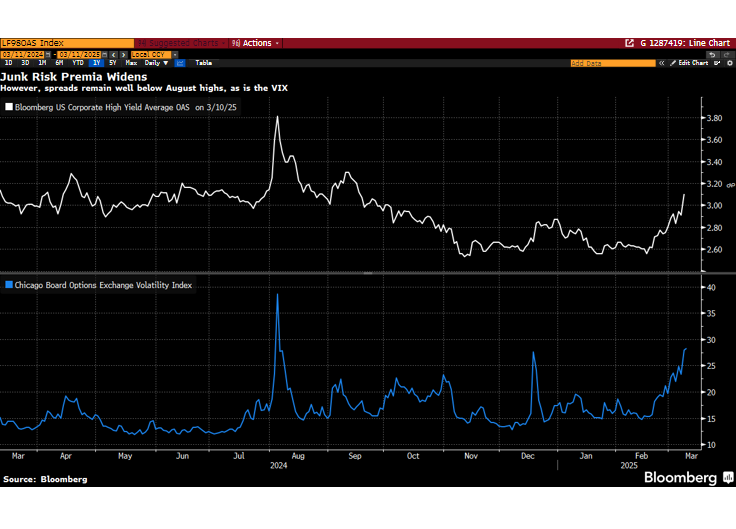Click the Bloomberg logo icon
Screen dimensions: 736x529
click(x=728, y=478)
